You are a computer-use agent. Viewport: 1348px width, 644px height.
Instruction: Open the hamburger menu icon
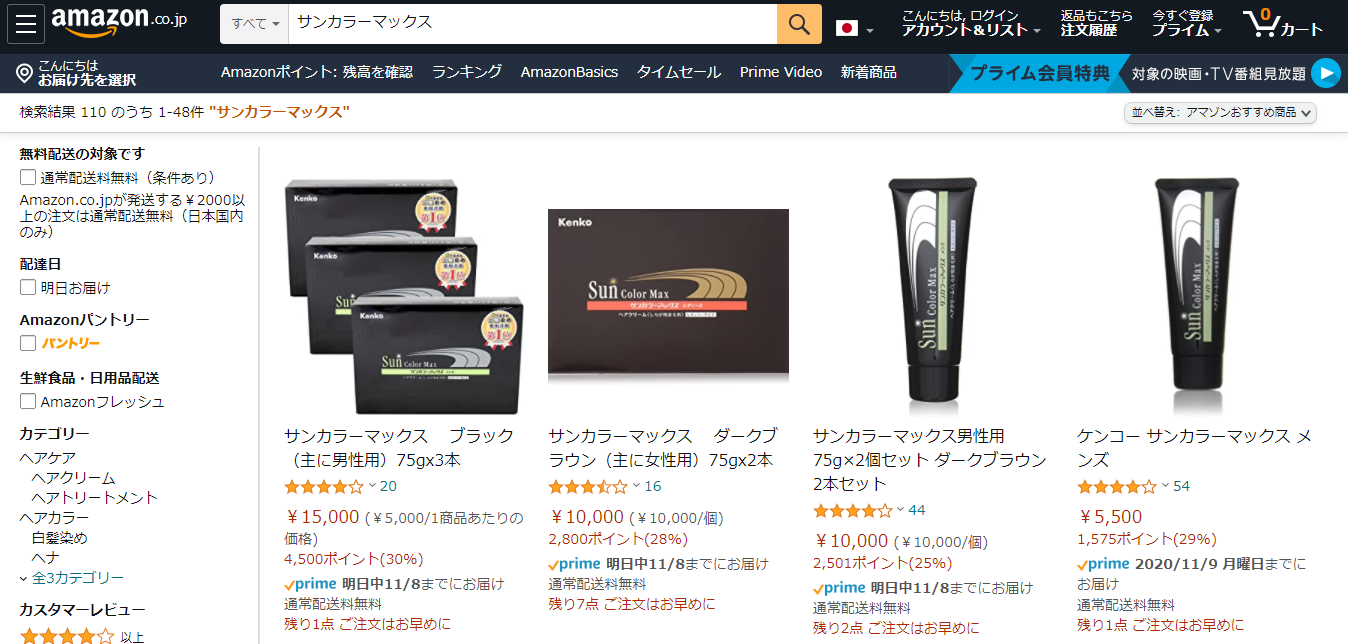pyautogui.click(x=26, y=24)
